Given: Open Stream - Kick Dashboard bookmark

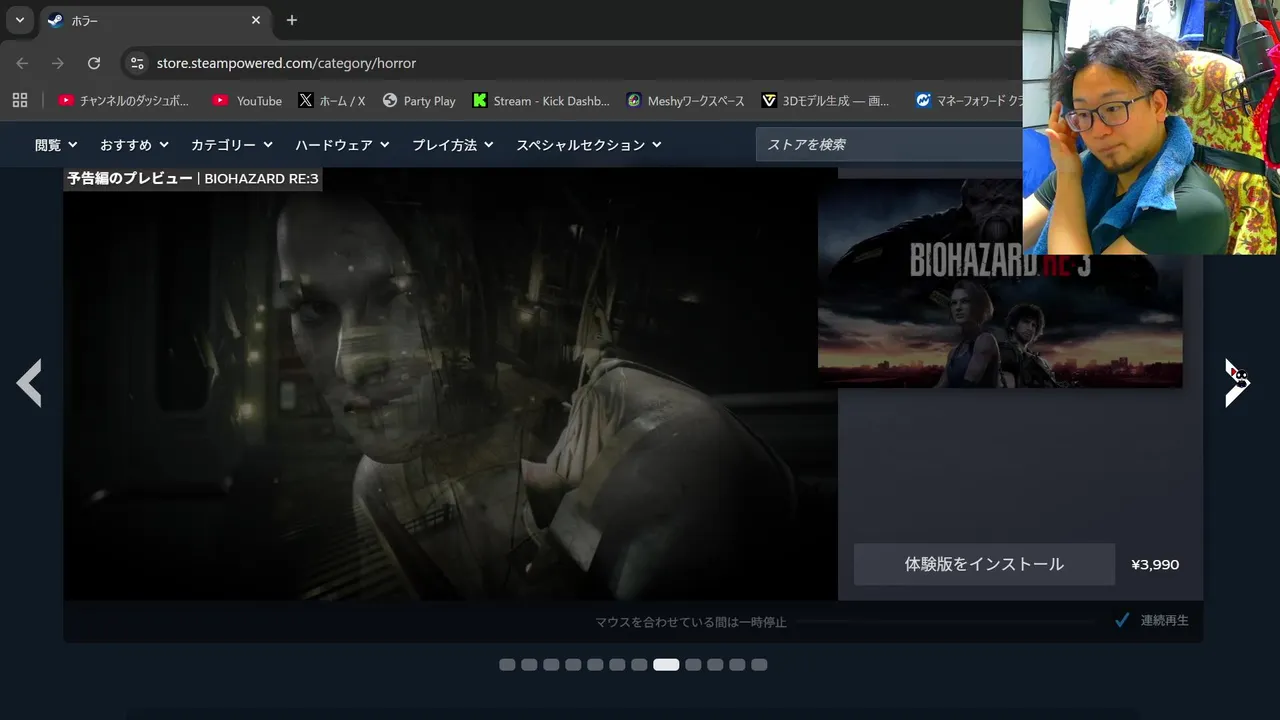Looking at the screenshot, I should tap(541, 101).
